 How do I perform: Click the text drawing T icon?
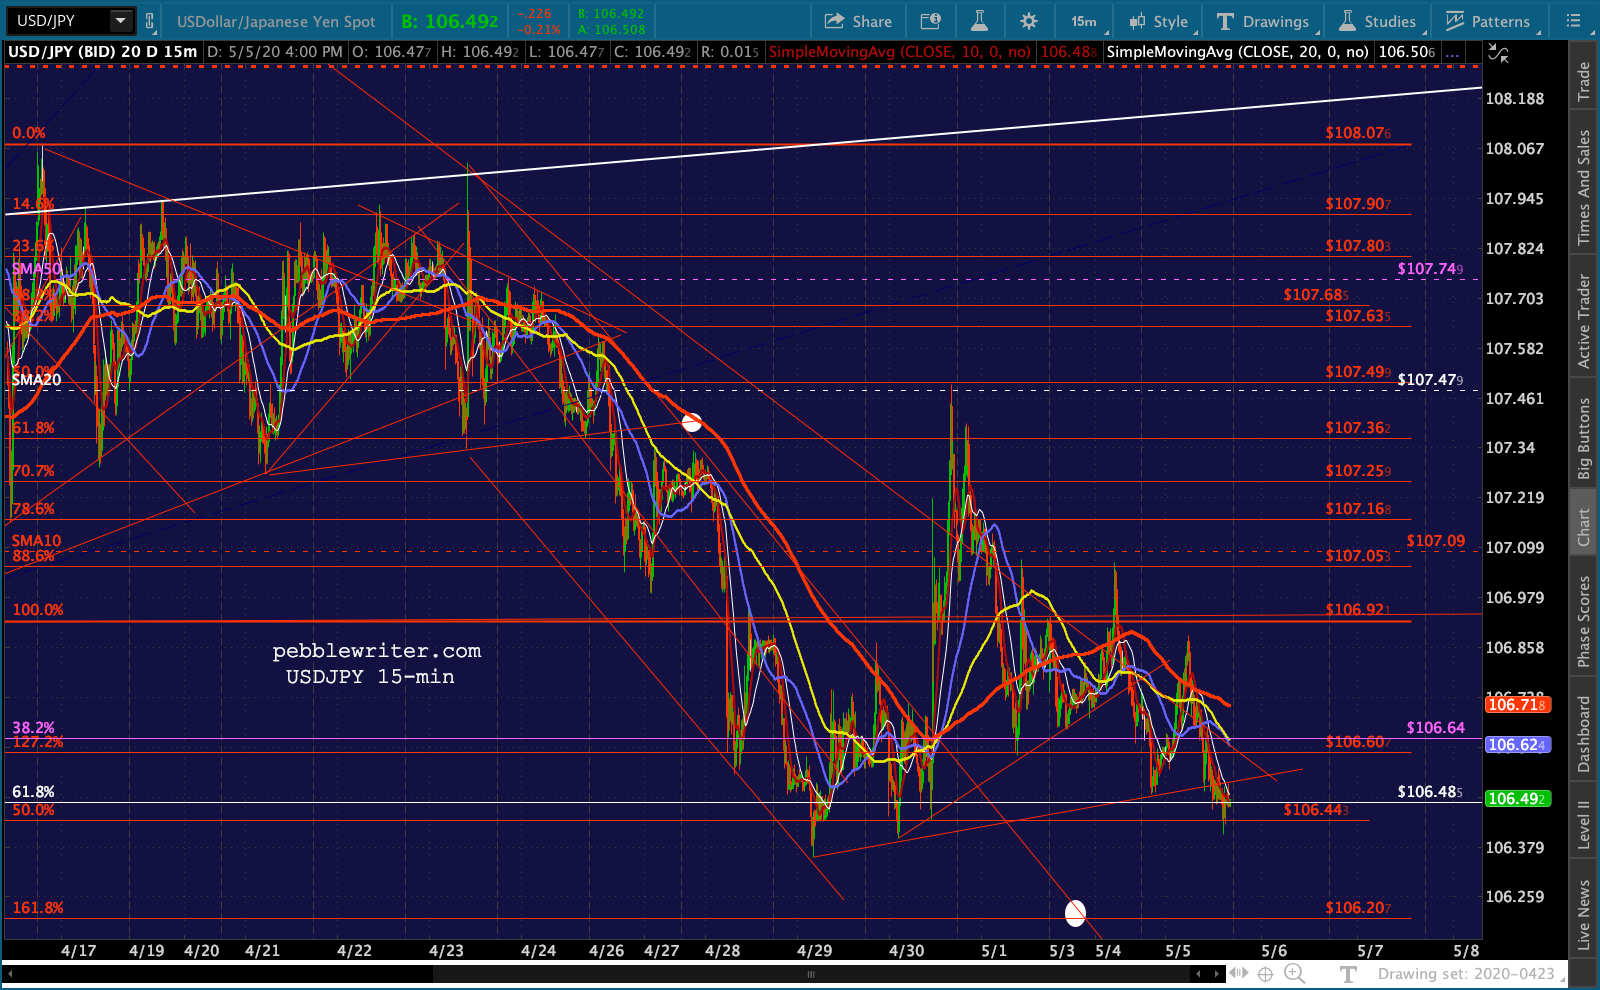pyautogui.click(x=1348, y=973)
